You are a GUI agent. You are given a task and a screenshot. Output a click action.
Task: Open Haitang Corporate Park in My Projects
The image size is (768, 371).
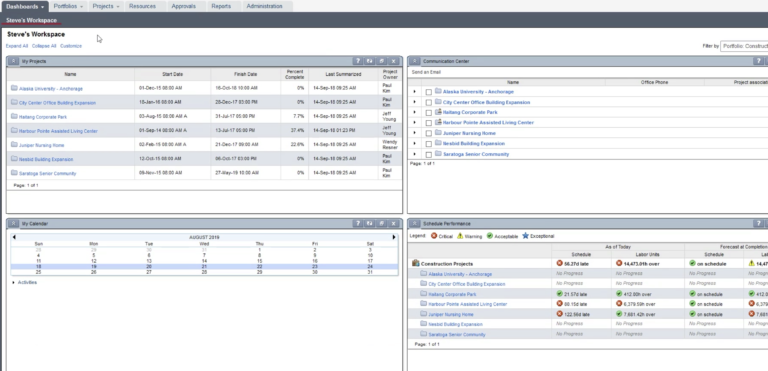pyautogui.click(x=43, y=117)
